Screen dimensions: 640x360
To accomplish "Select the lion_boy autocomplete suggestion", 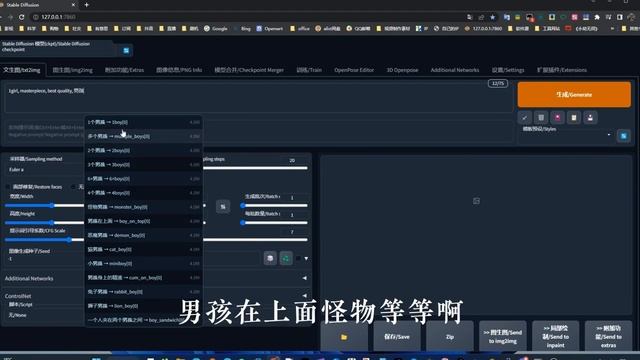I will [143, 306].
